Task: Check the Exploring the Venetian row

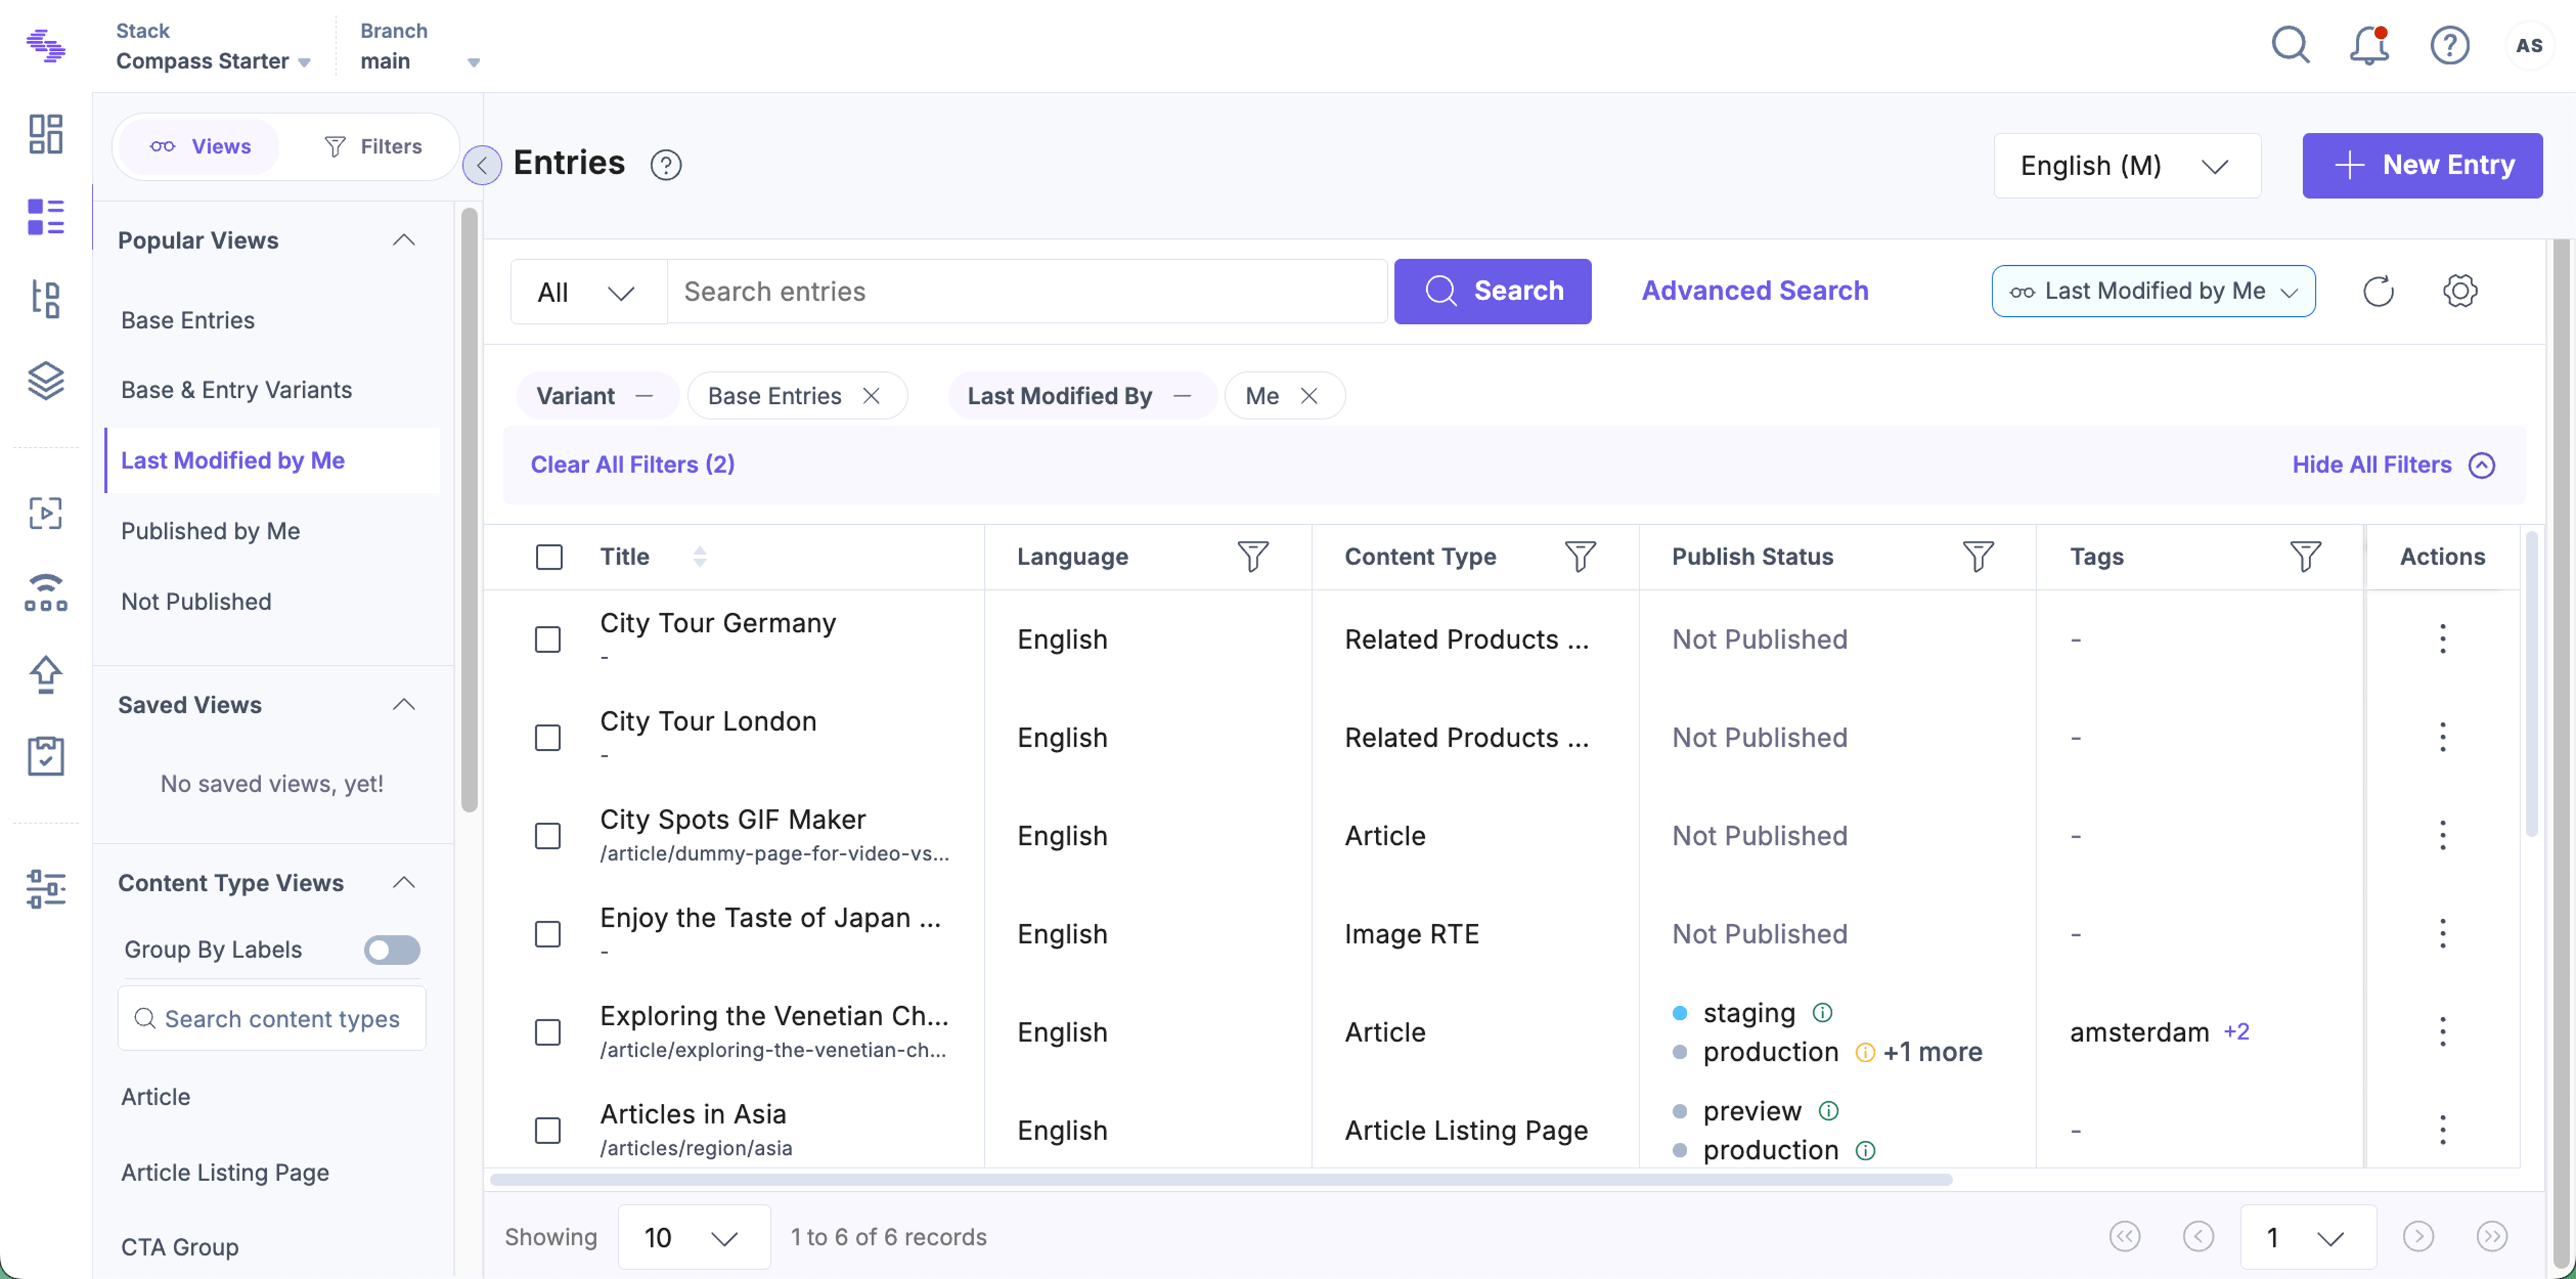Action: click(548, 1032)
